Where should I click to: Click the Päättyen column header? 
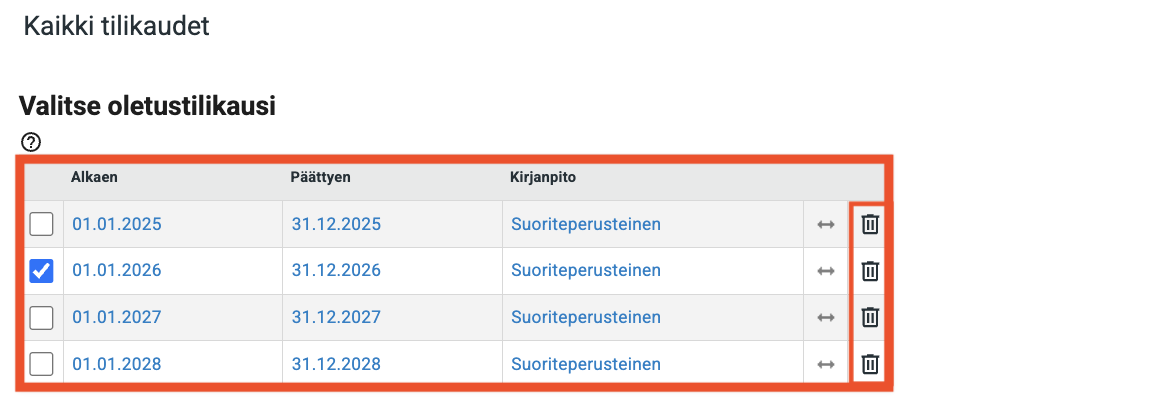point(320,178)
